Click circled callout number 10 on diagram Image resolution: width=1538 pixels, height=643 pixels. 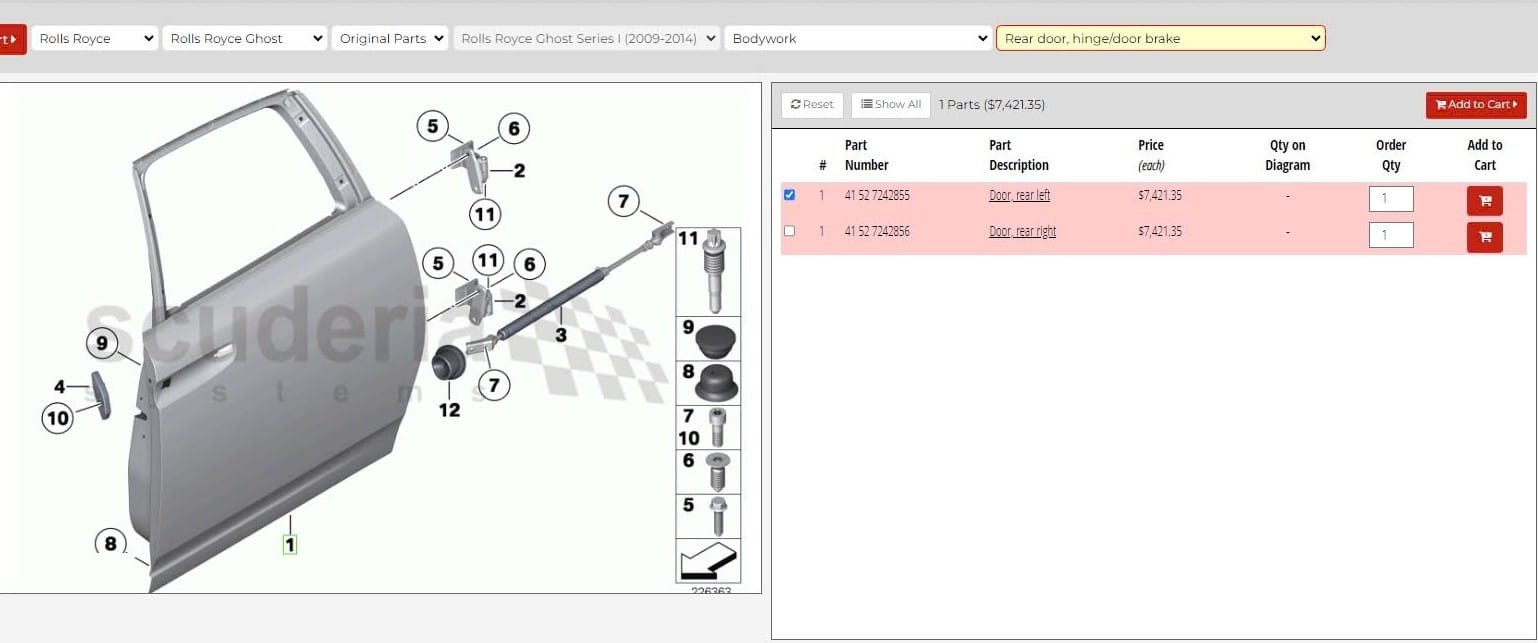click(58, 418)
